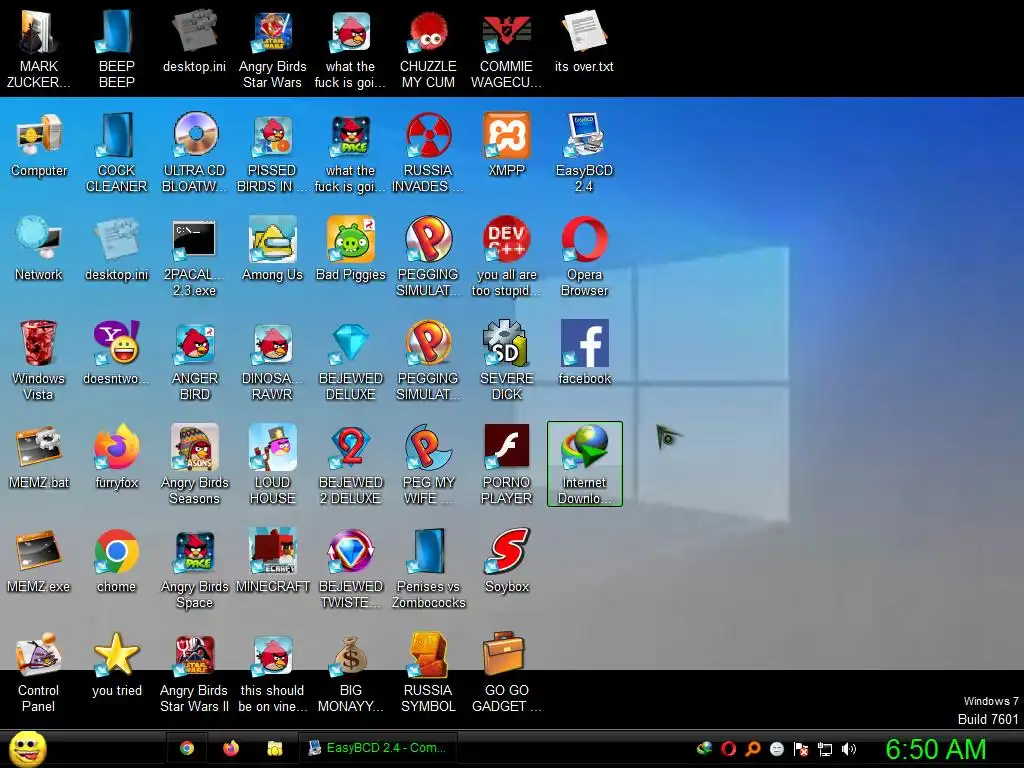Viewport: 1024px width, 768px height.
Task: Select the GO GO GADGET briefcase icon
Action: 506,673
